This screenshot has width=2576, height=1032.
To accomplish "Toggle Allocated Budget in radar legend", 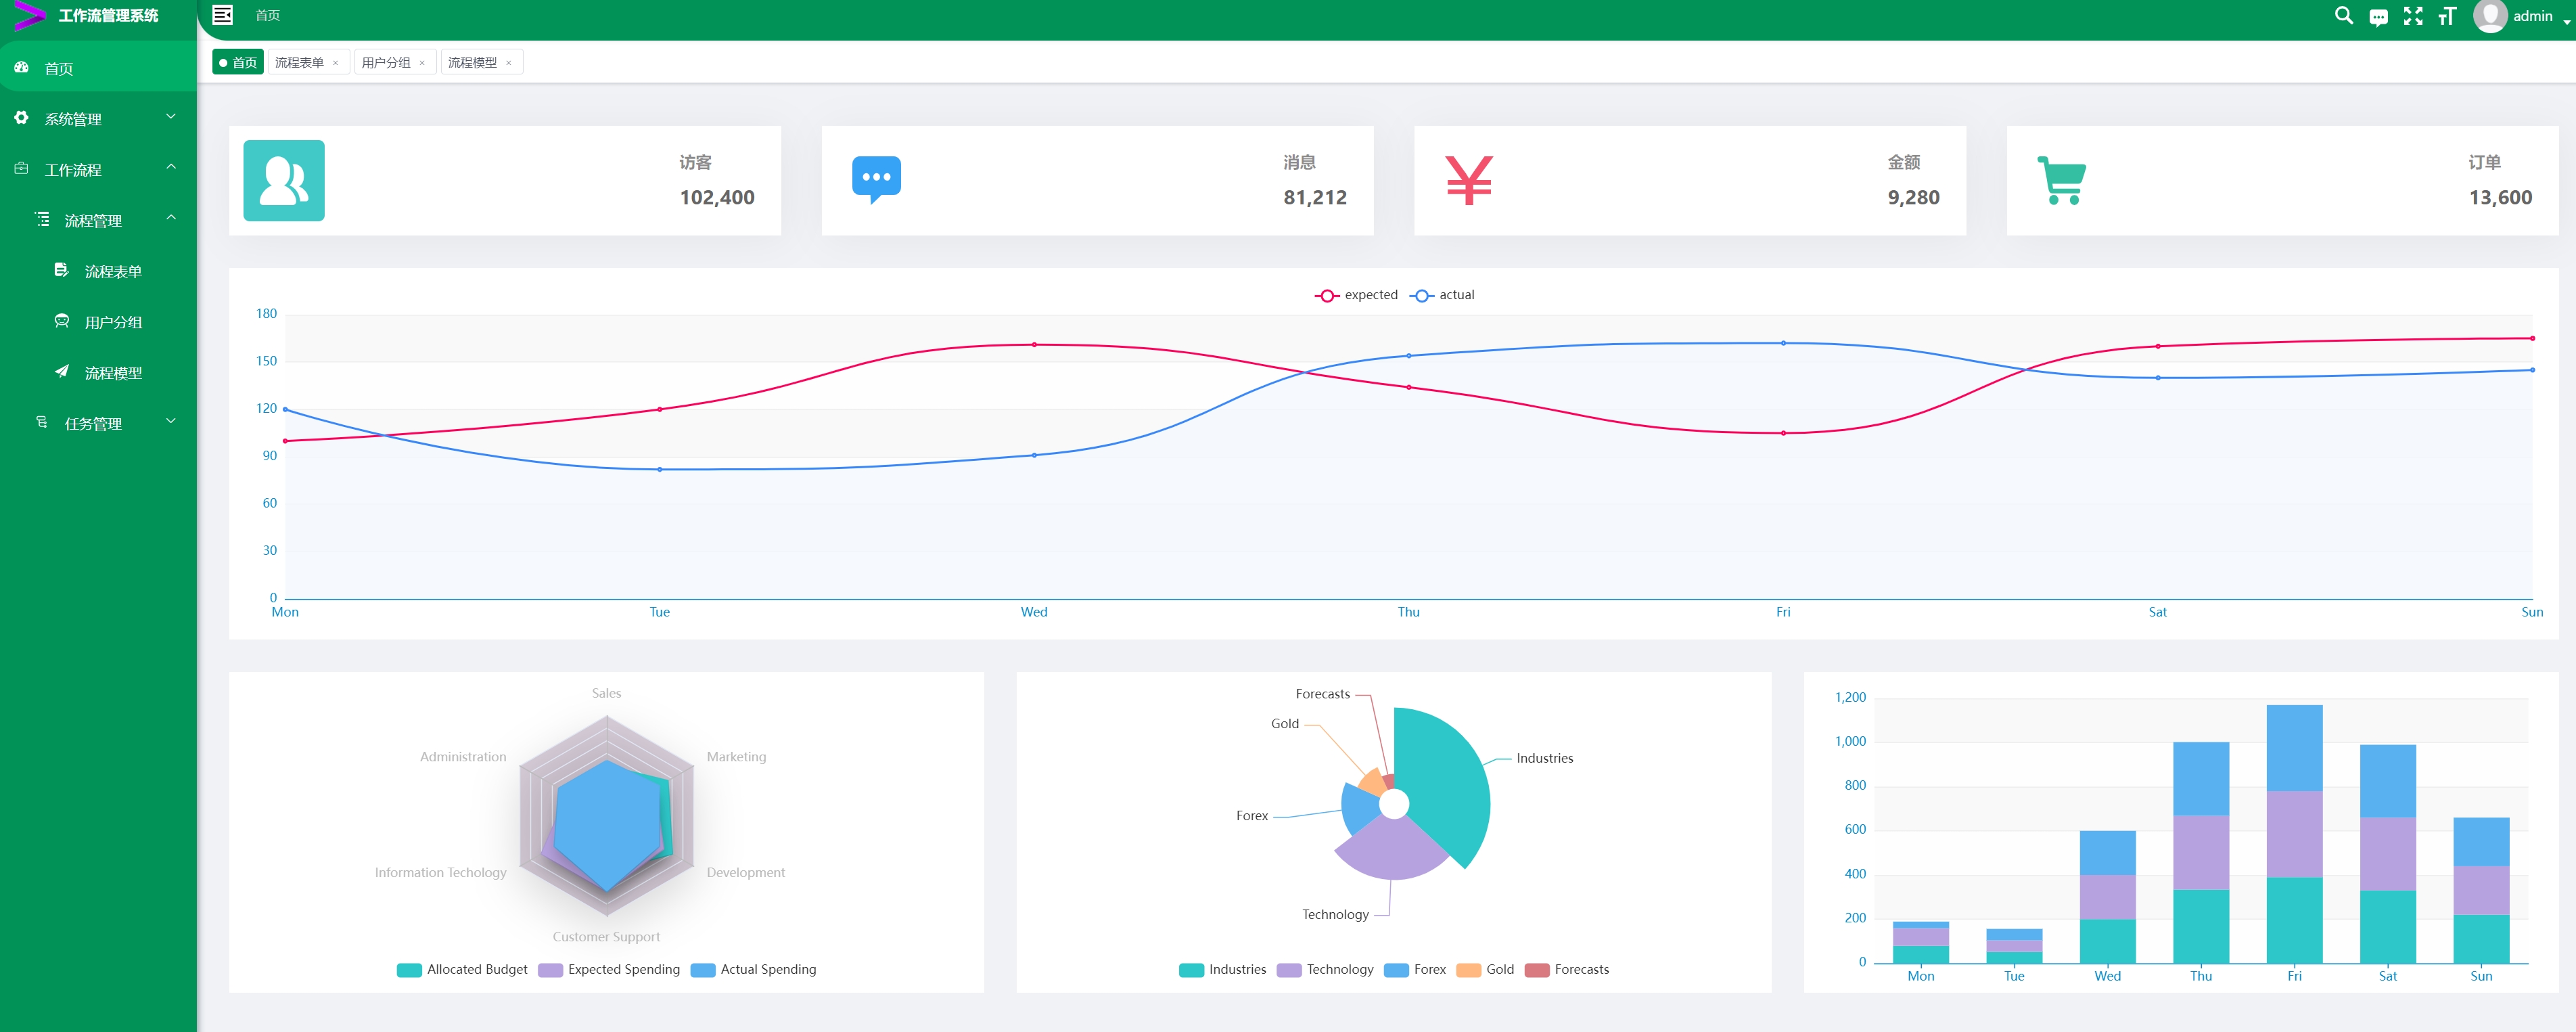I will click(x=462, y=969).
